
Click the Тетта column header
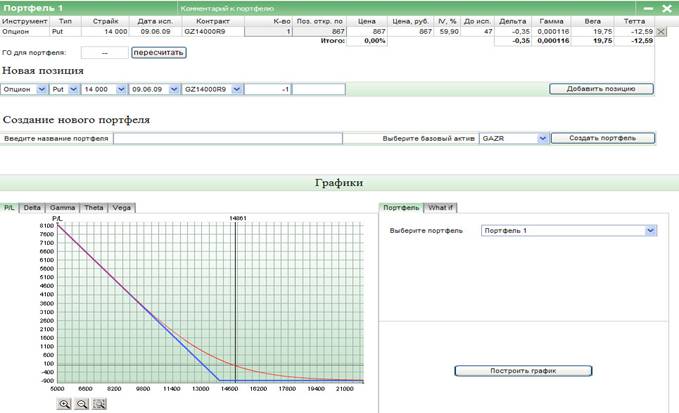[x=634, y=21]
